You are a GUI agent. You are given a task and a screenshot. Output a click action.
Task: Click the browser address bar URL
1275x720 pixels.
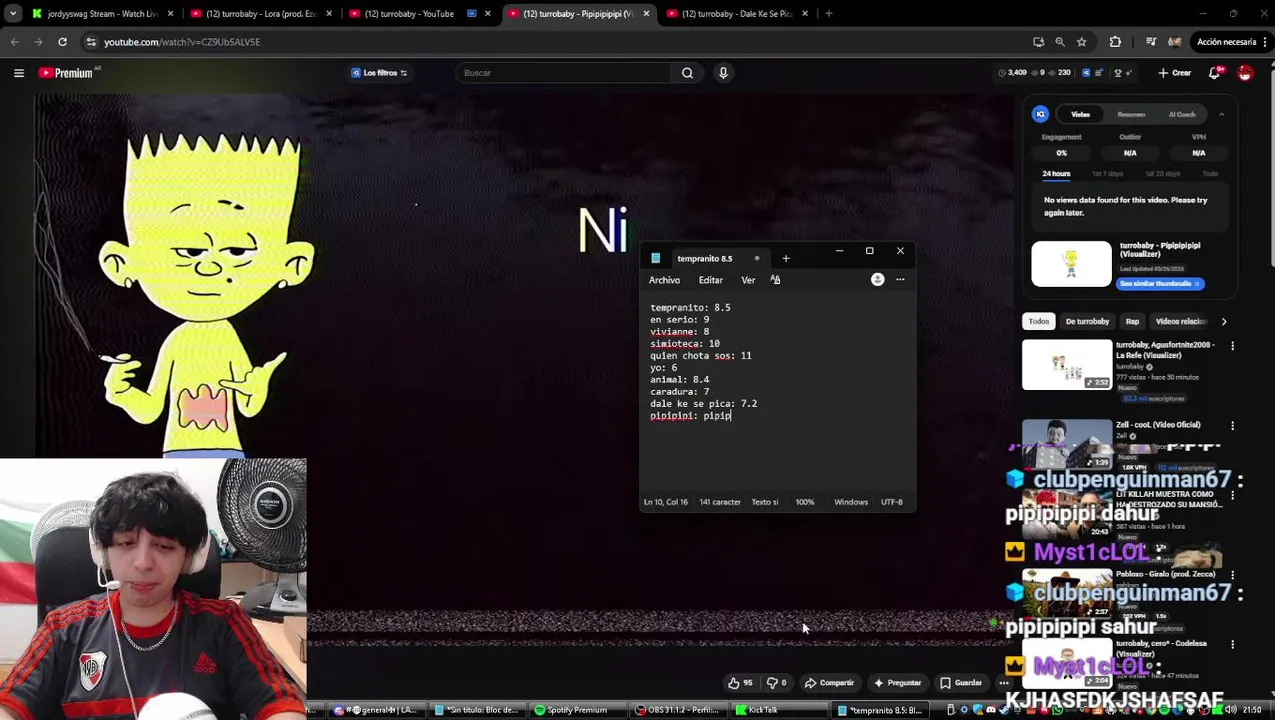click(x=182, y=42)
